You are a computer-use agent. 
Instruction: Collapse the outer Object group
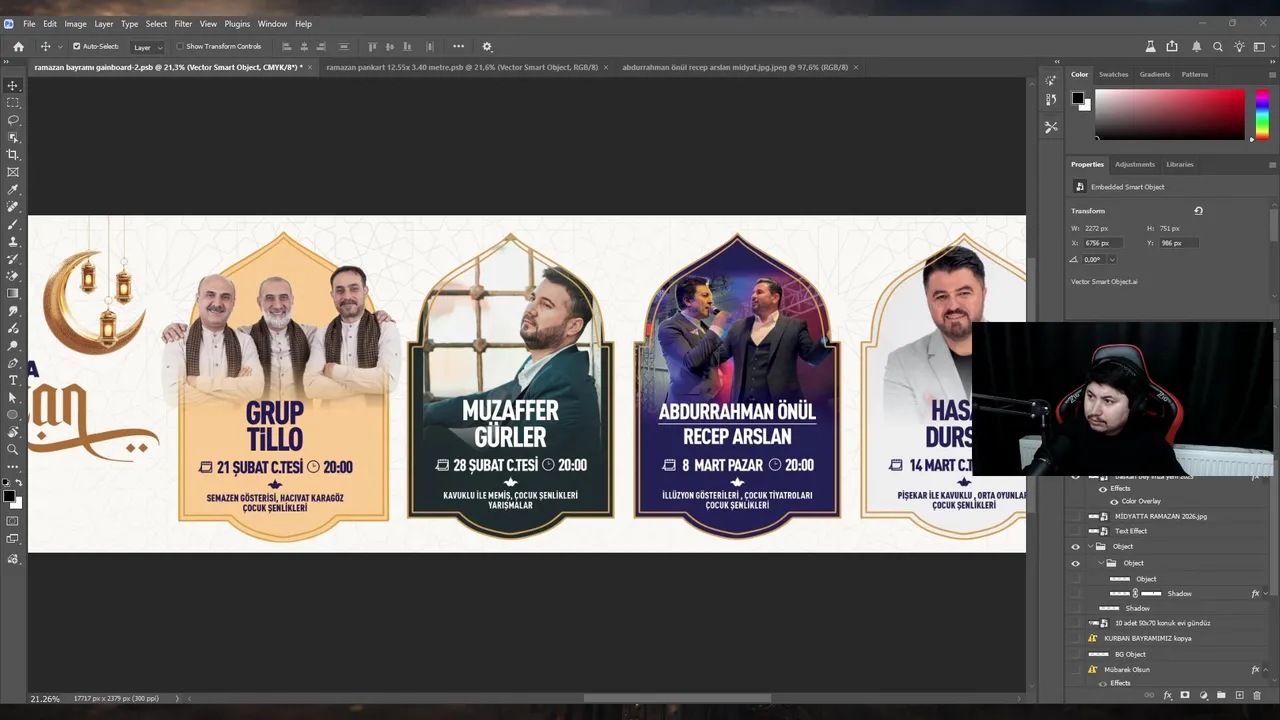[x=1091, y=547]
